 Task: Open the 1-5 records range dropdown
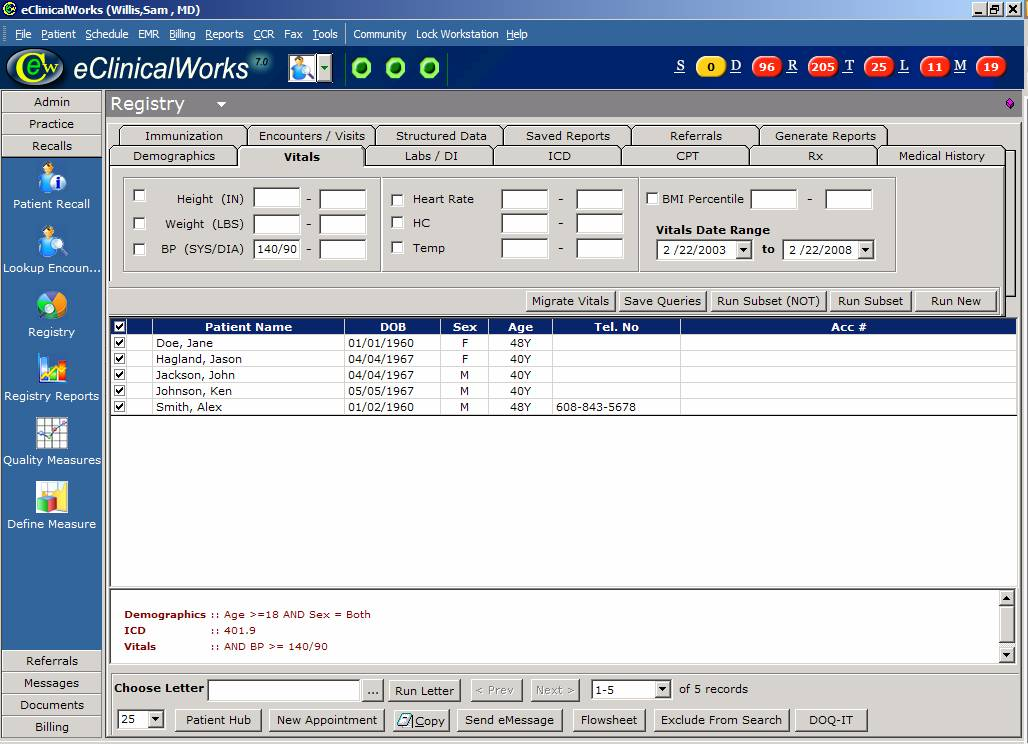(x=663, y=689)
